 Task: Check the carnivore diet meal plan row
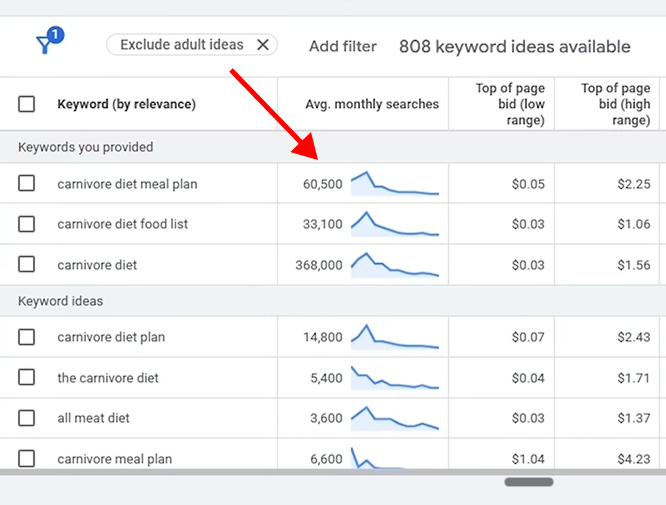click(x=26, y=183)
